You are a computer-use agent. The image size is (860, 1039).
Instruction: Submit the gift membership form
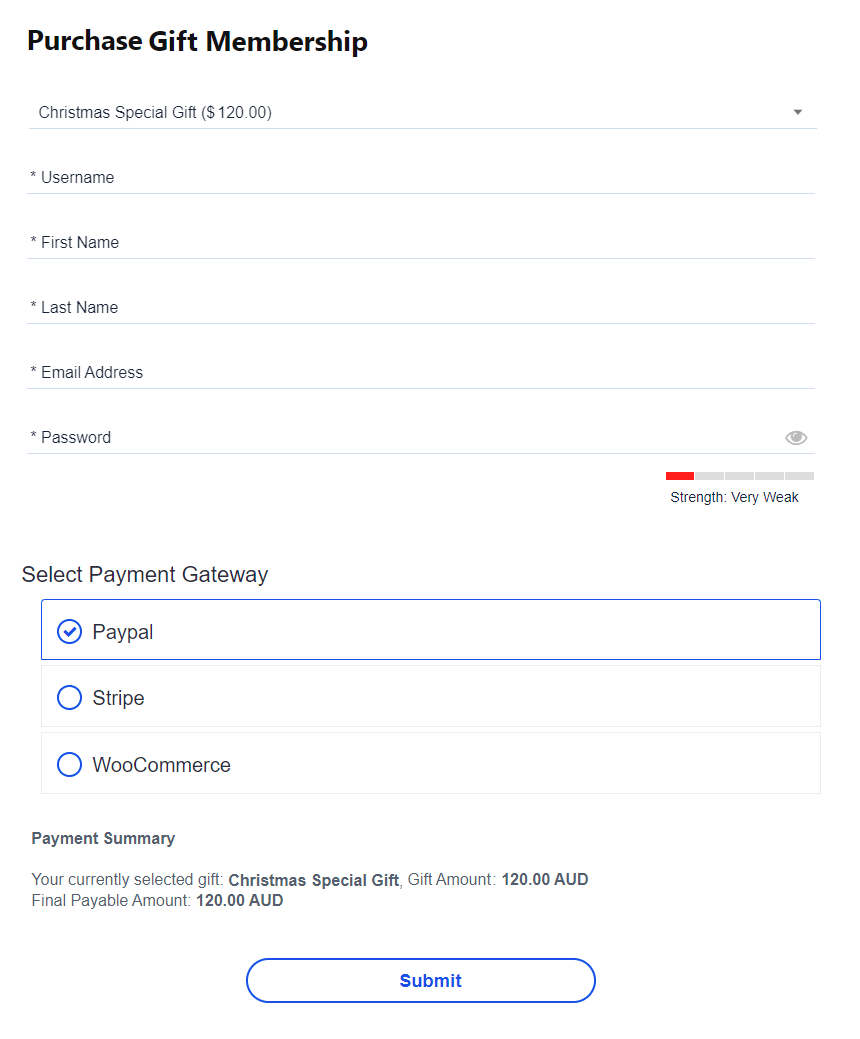[x=421, y=980]
